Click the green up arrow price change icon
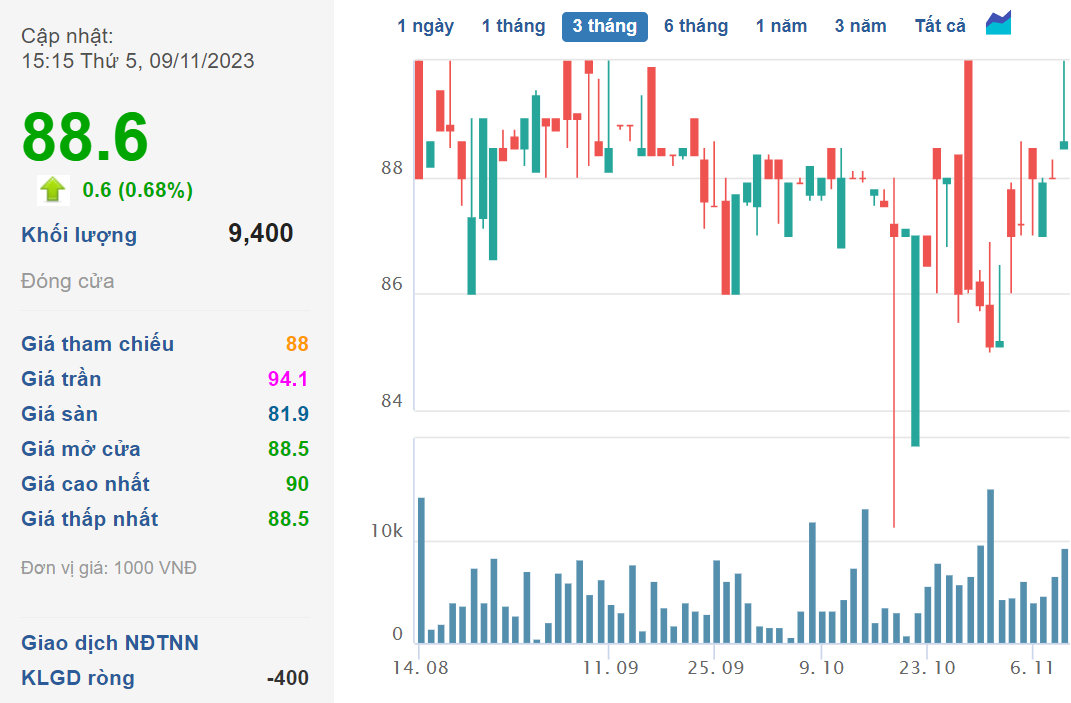Viewport: 1071px width, 703px height. pyautogui.click(x=52, y=189)
